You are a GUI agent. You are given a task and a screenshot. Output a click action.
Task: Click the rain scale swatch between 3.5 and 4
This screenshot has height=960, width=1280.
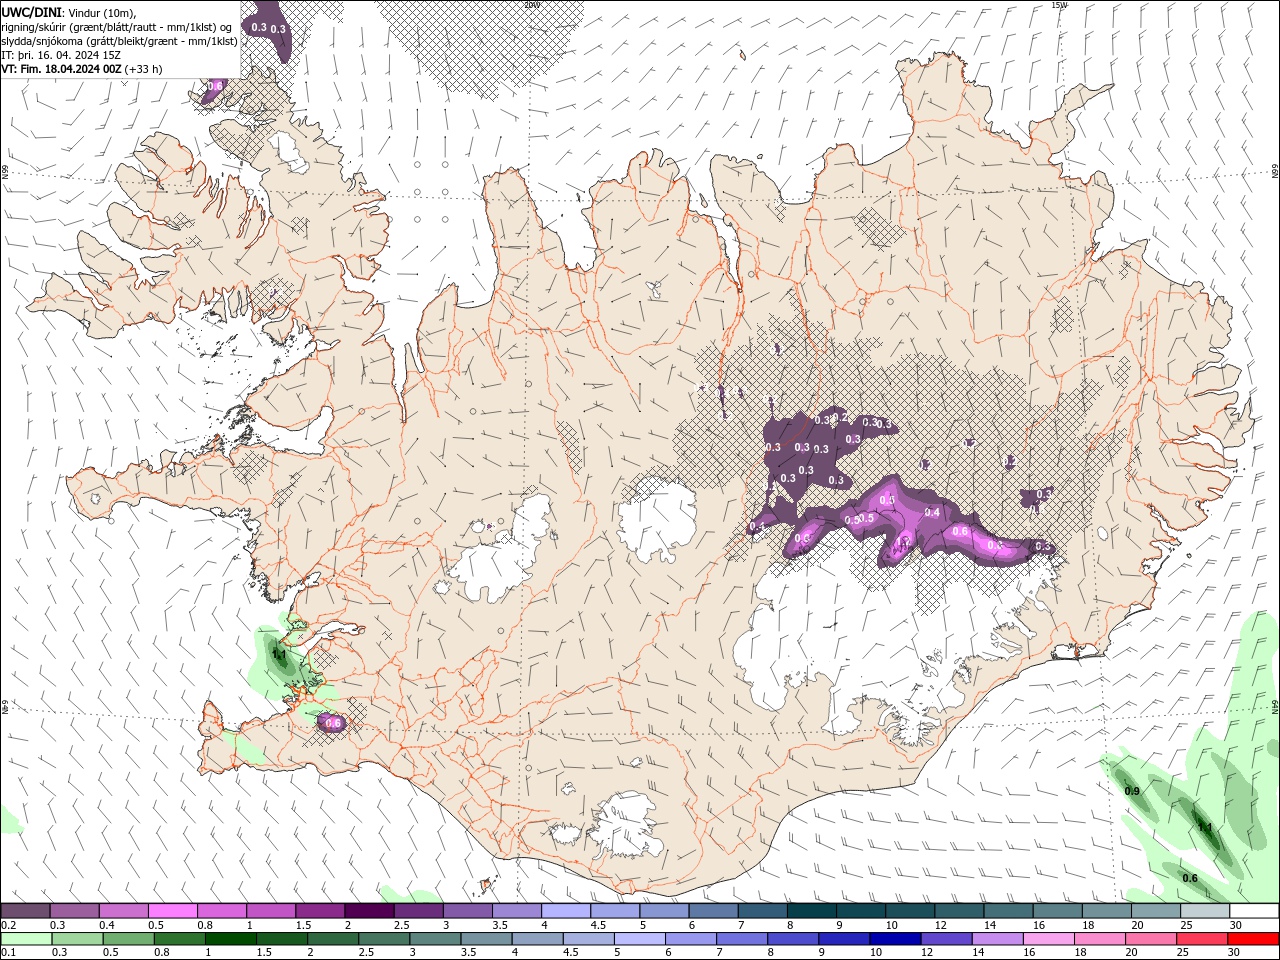pyautogui.click(x=485, y=939)
